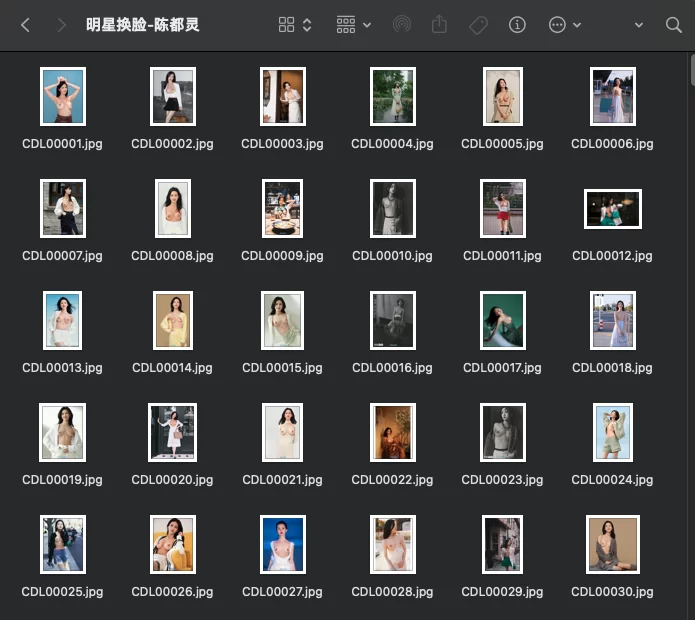Screen dimensions: 695x620
Task: Click the Search magnifier icon
Action: (x=673, y=25)
